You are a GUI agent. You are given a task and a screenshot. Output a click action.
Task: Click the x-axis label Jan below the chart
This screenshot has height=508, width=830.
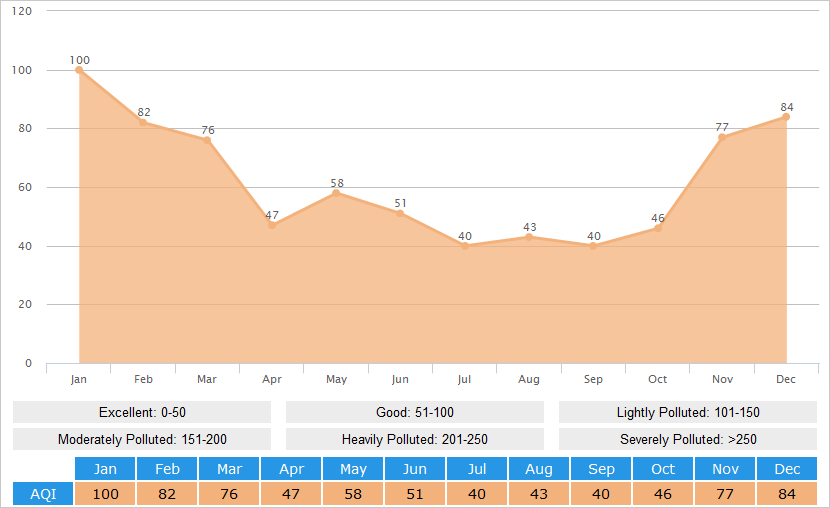click(x=78, y=379)
